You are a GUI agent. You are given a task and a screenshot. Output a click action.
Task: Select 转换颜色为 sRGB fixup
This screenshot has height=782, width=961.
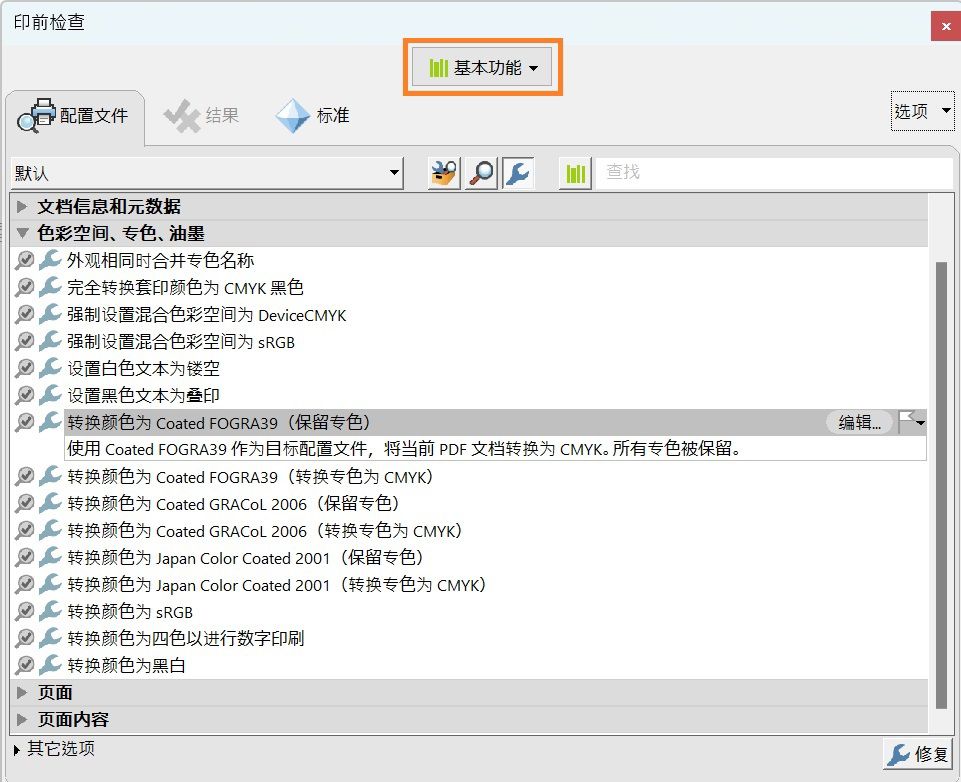[130, 612]
